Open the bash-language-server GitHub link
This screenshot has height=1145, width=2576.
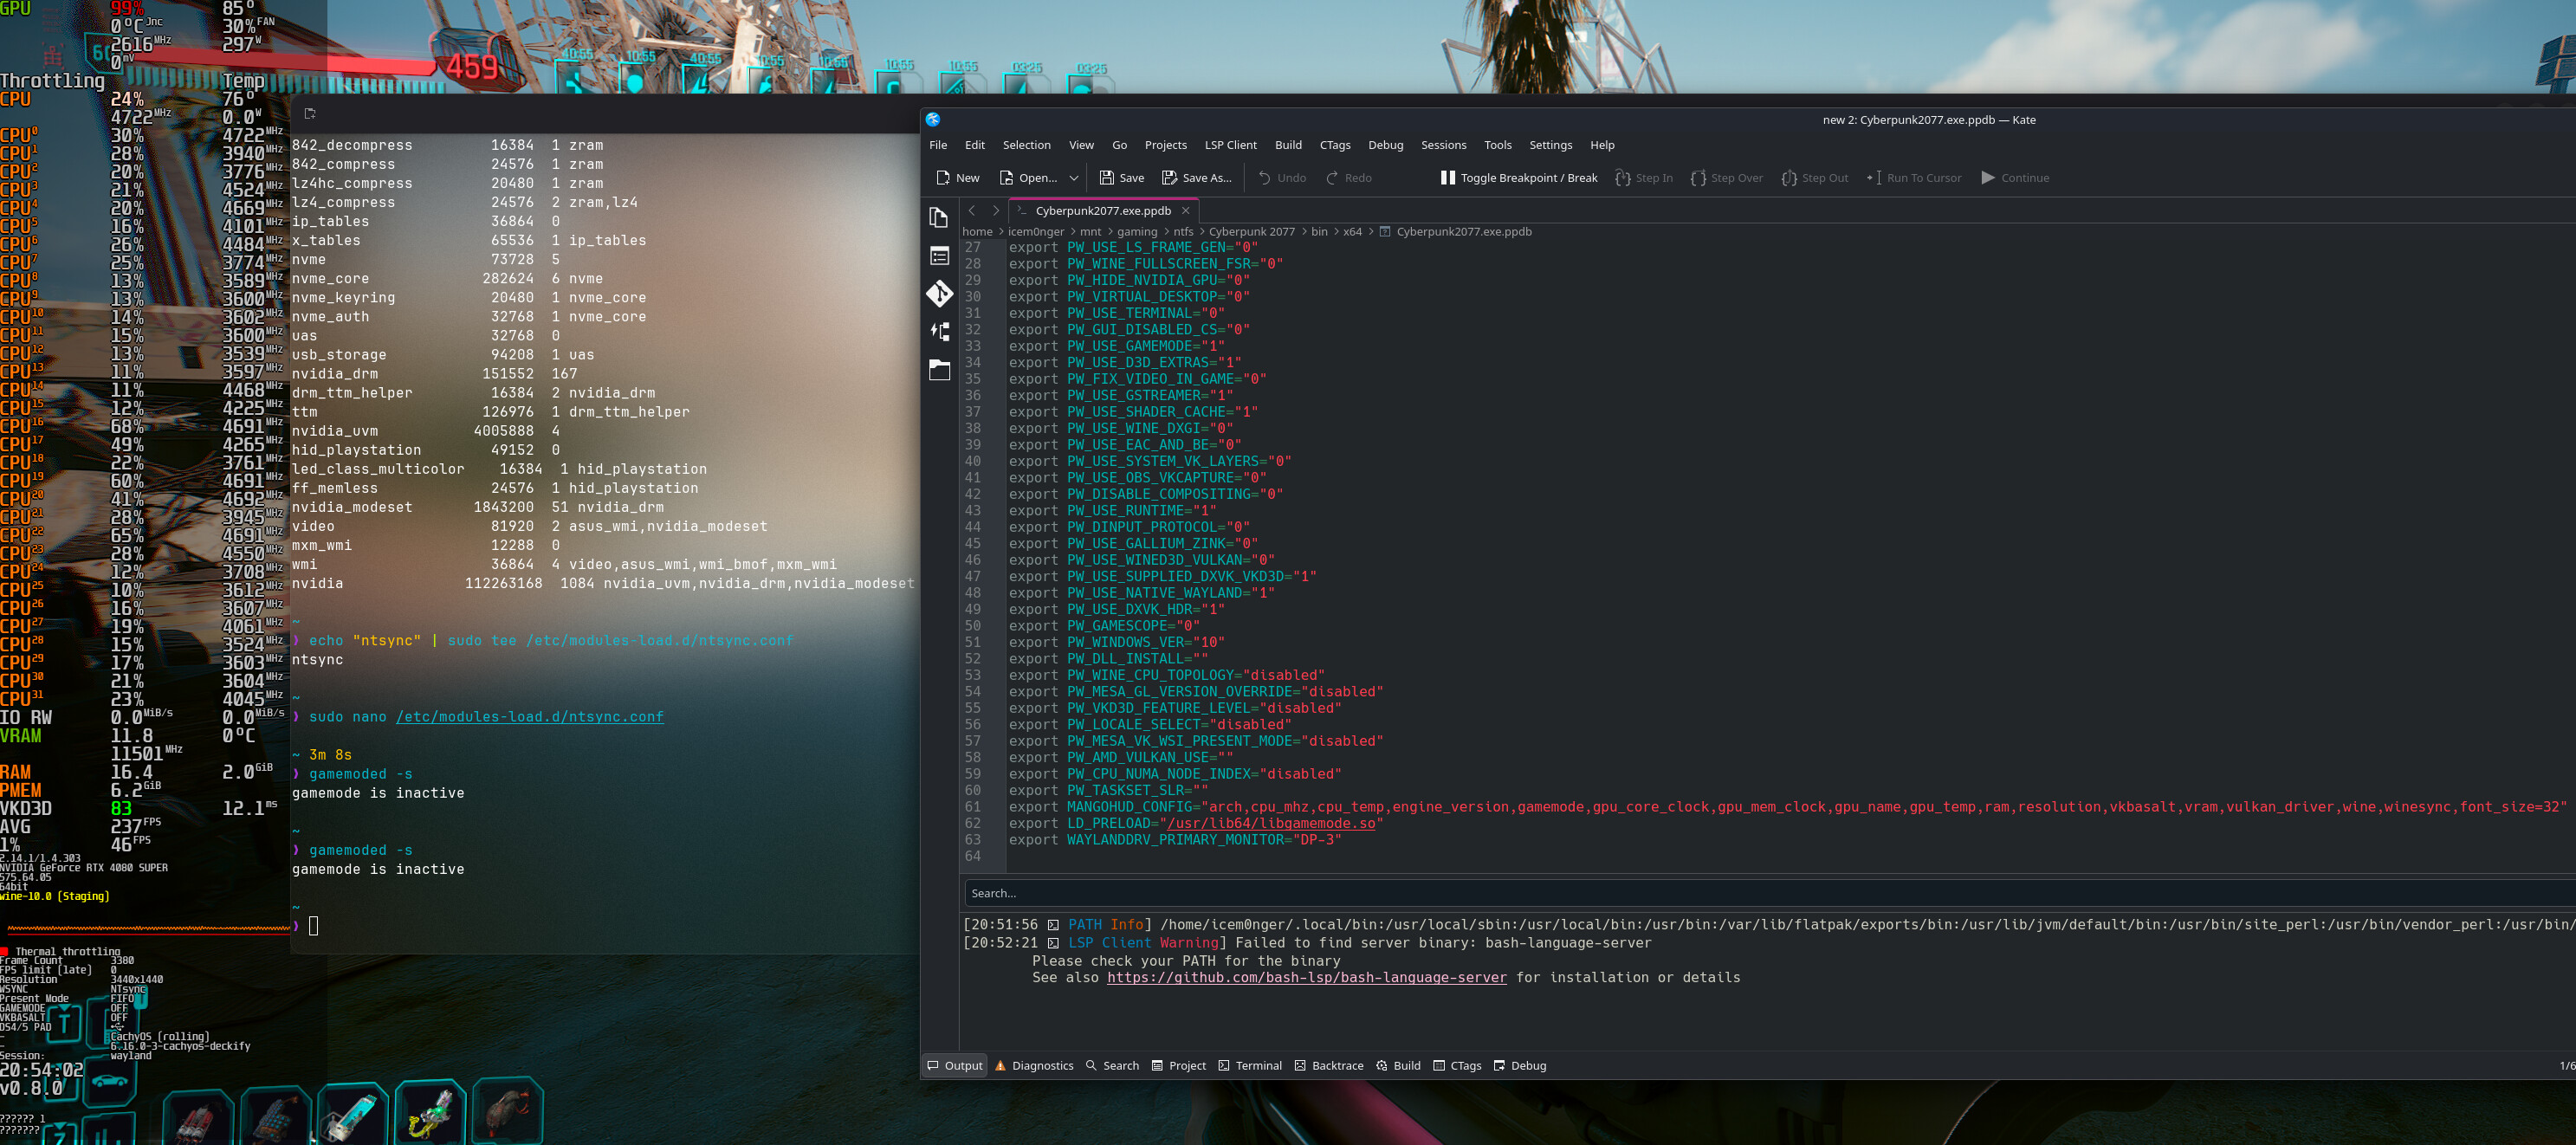(x=1305, y=978)
